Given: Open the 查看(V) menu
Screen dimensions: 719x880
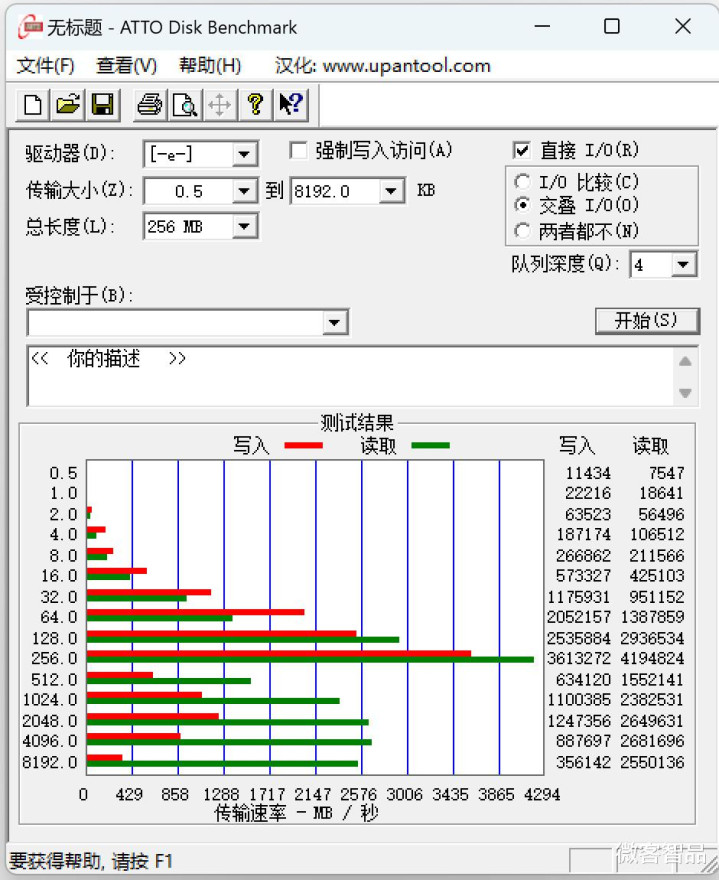Looking at the screenshot, I should pos(126,66).
